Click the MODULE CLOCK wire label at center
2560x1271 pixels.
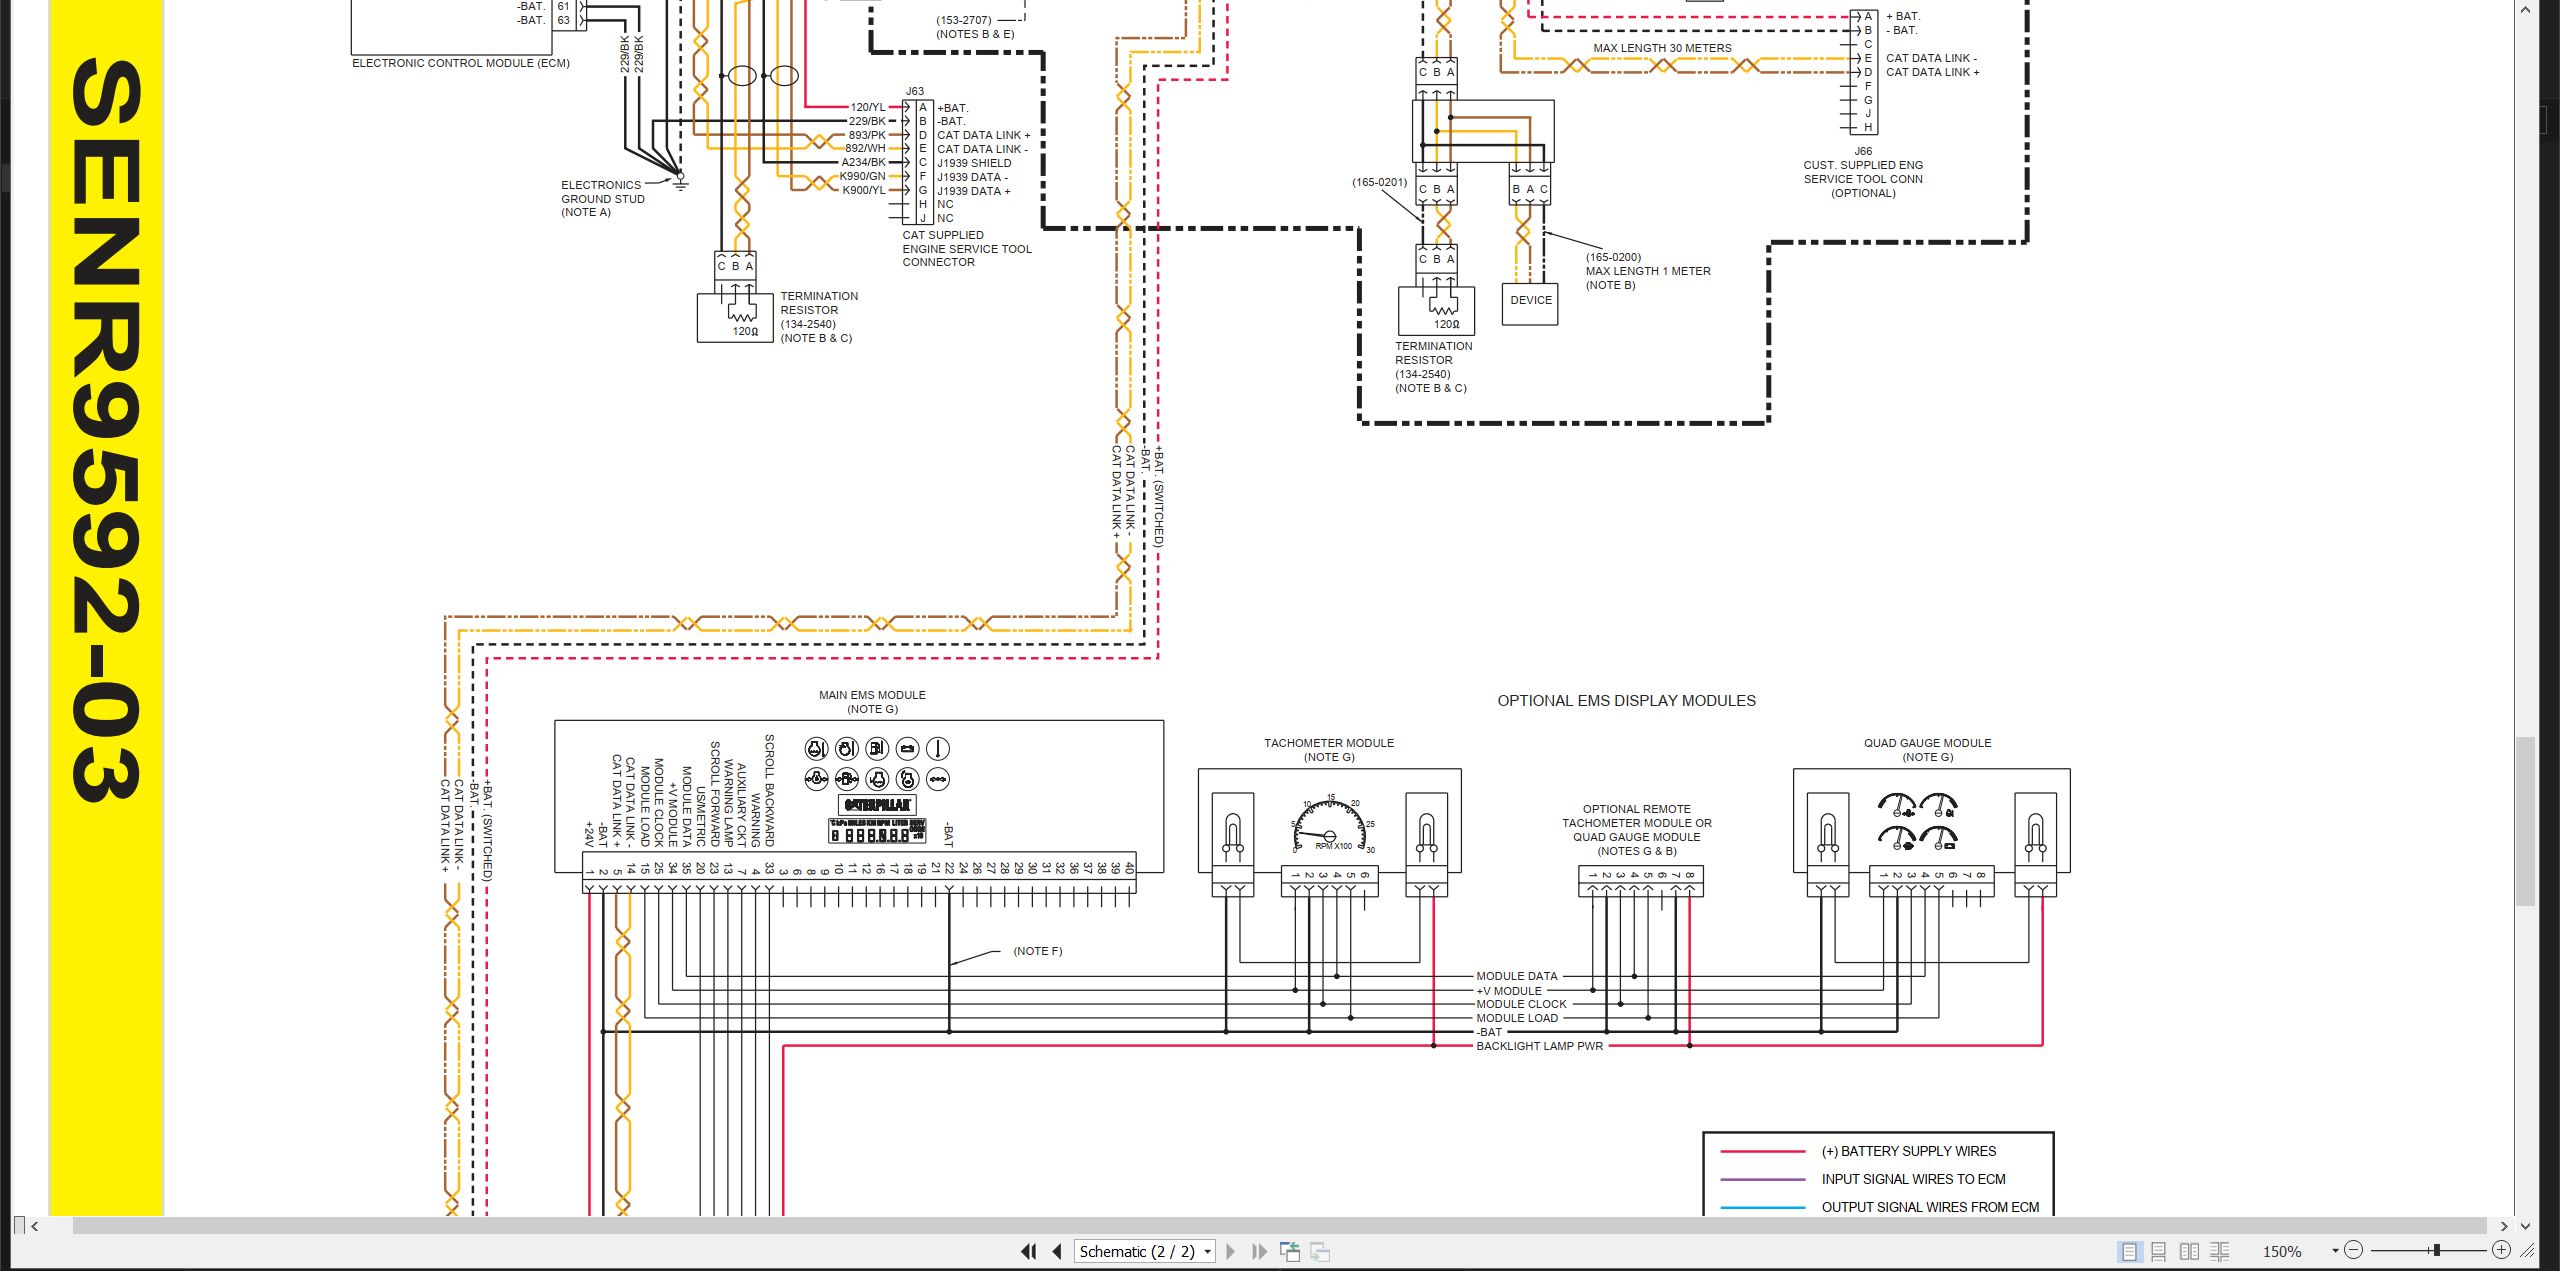(x=1521, y=1004)
